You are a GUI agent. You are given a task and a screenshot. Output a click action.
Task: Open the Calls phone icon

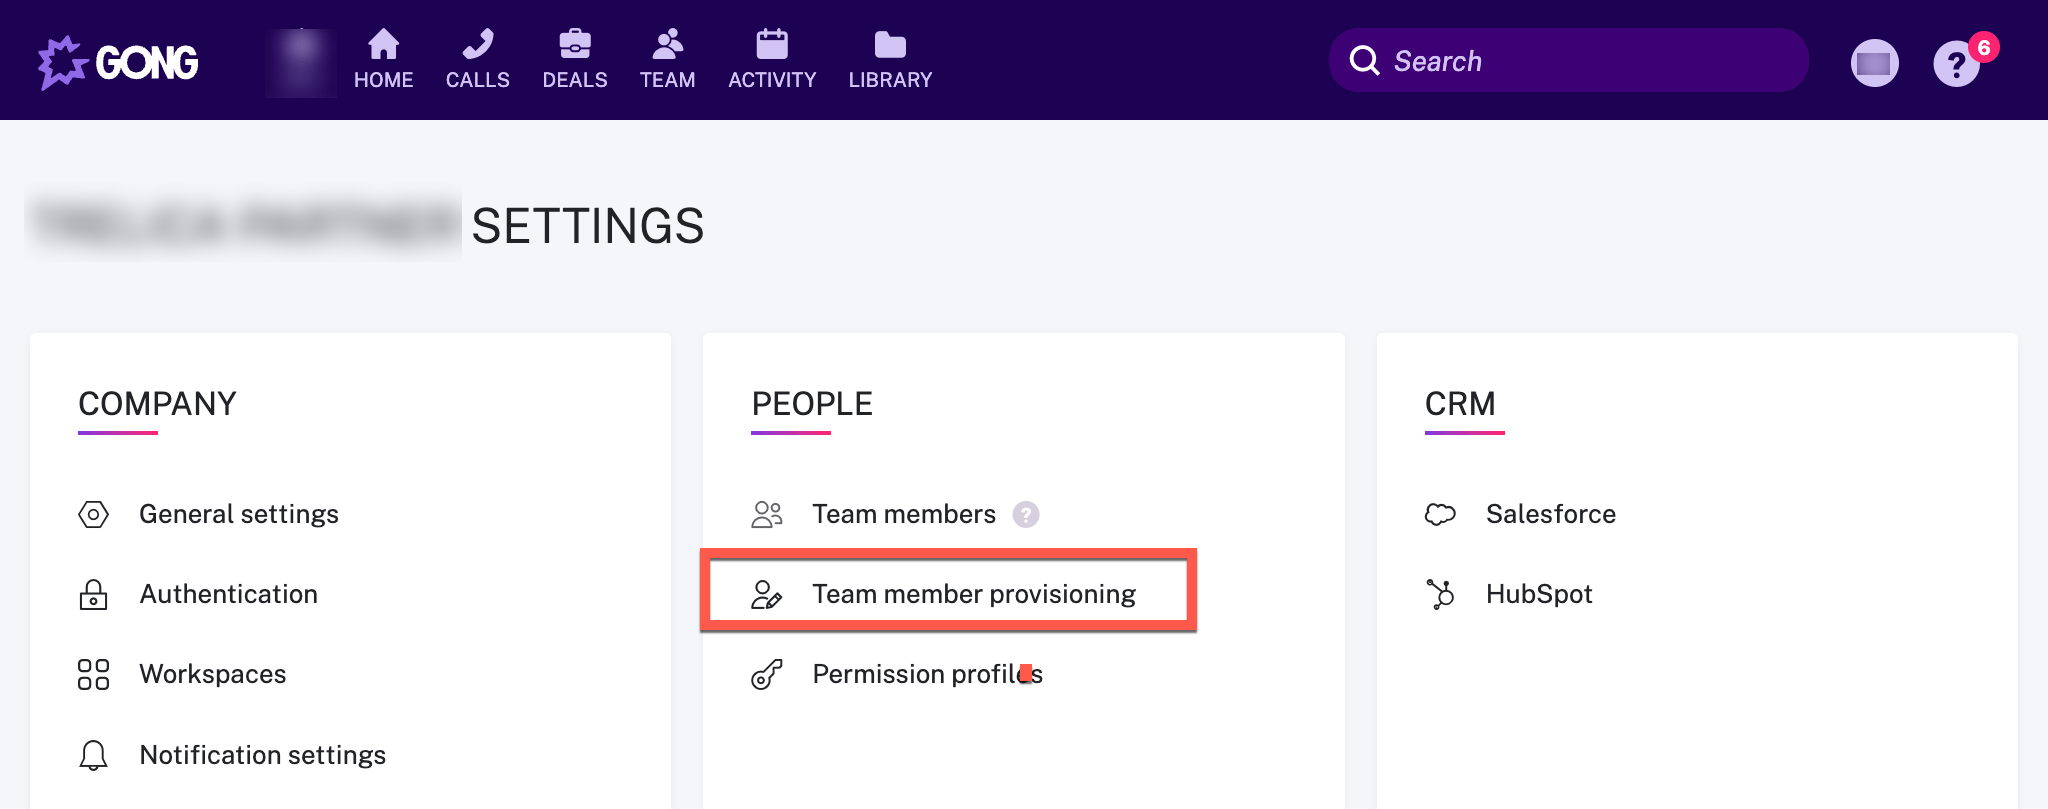tap(478, 44)
